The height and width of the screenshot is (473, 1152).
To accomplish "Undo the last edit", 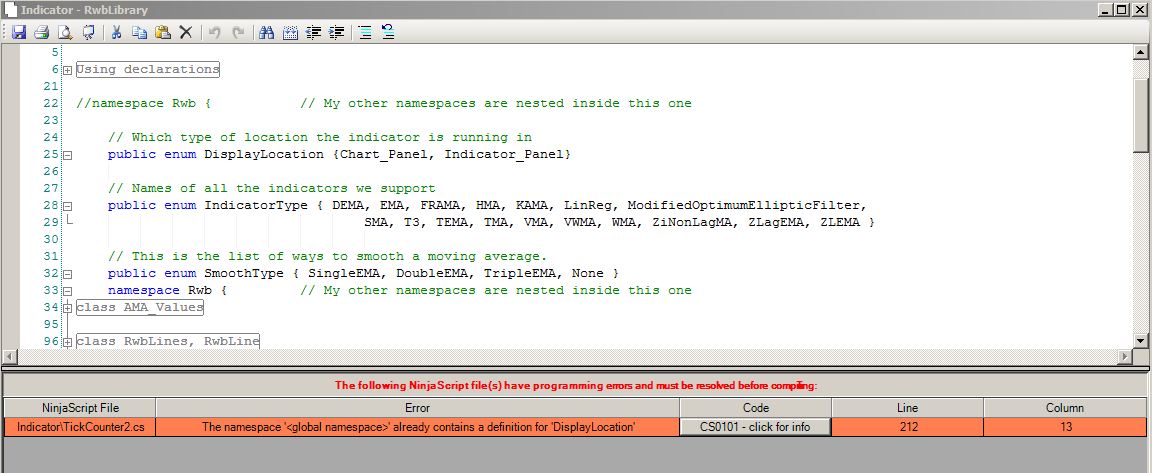I will pos(215,32).
